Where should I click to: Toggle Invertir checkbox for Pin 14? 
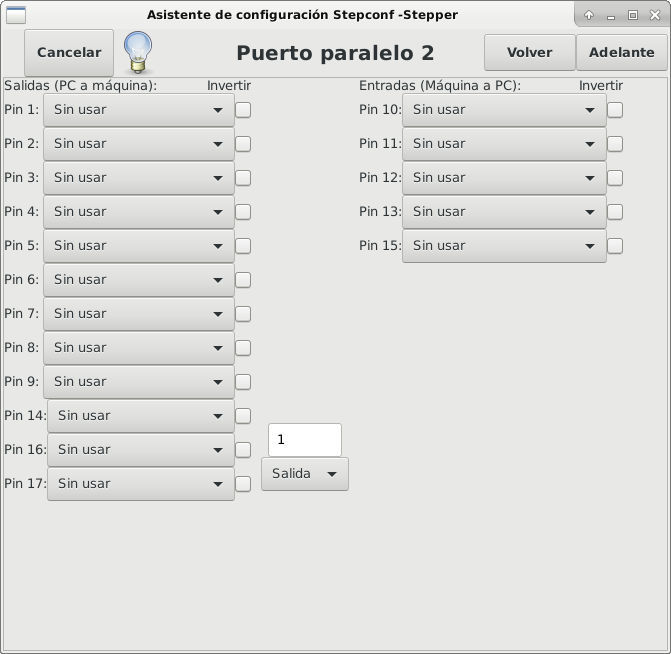[x=243, y=416]
